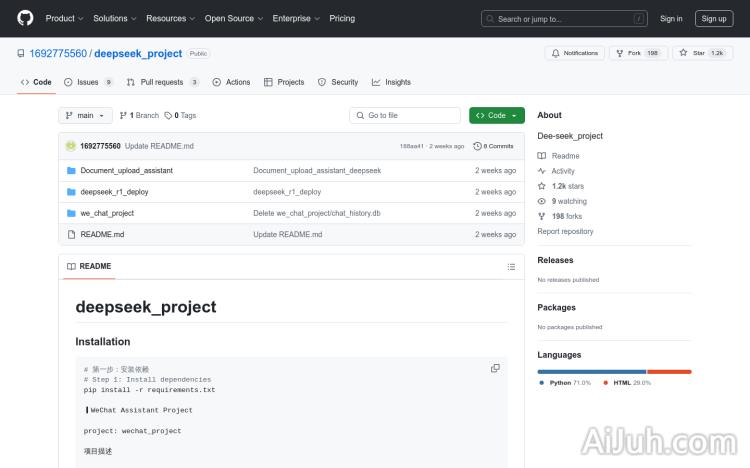Open the Delete we_chat_project/chat_history.db commit message

point(317,213)
